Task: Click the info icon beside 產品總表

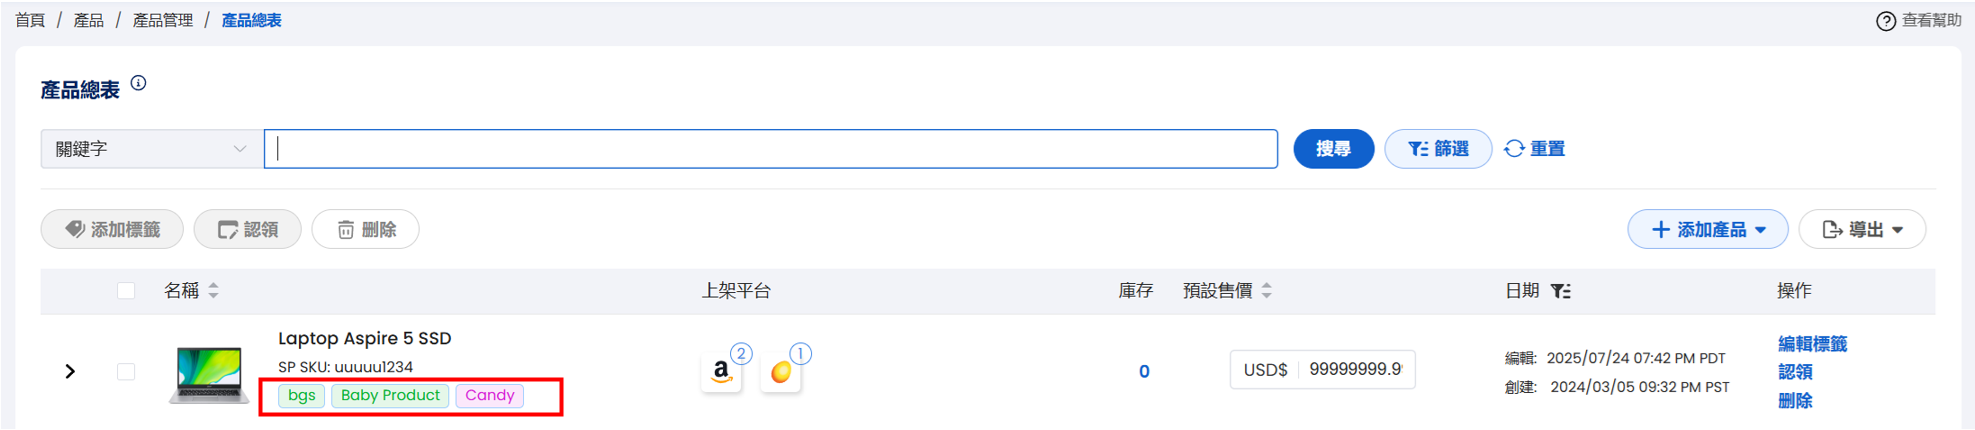Action: [139, 83]
